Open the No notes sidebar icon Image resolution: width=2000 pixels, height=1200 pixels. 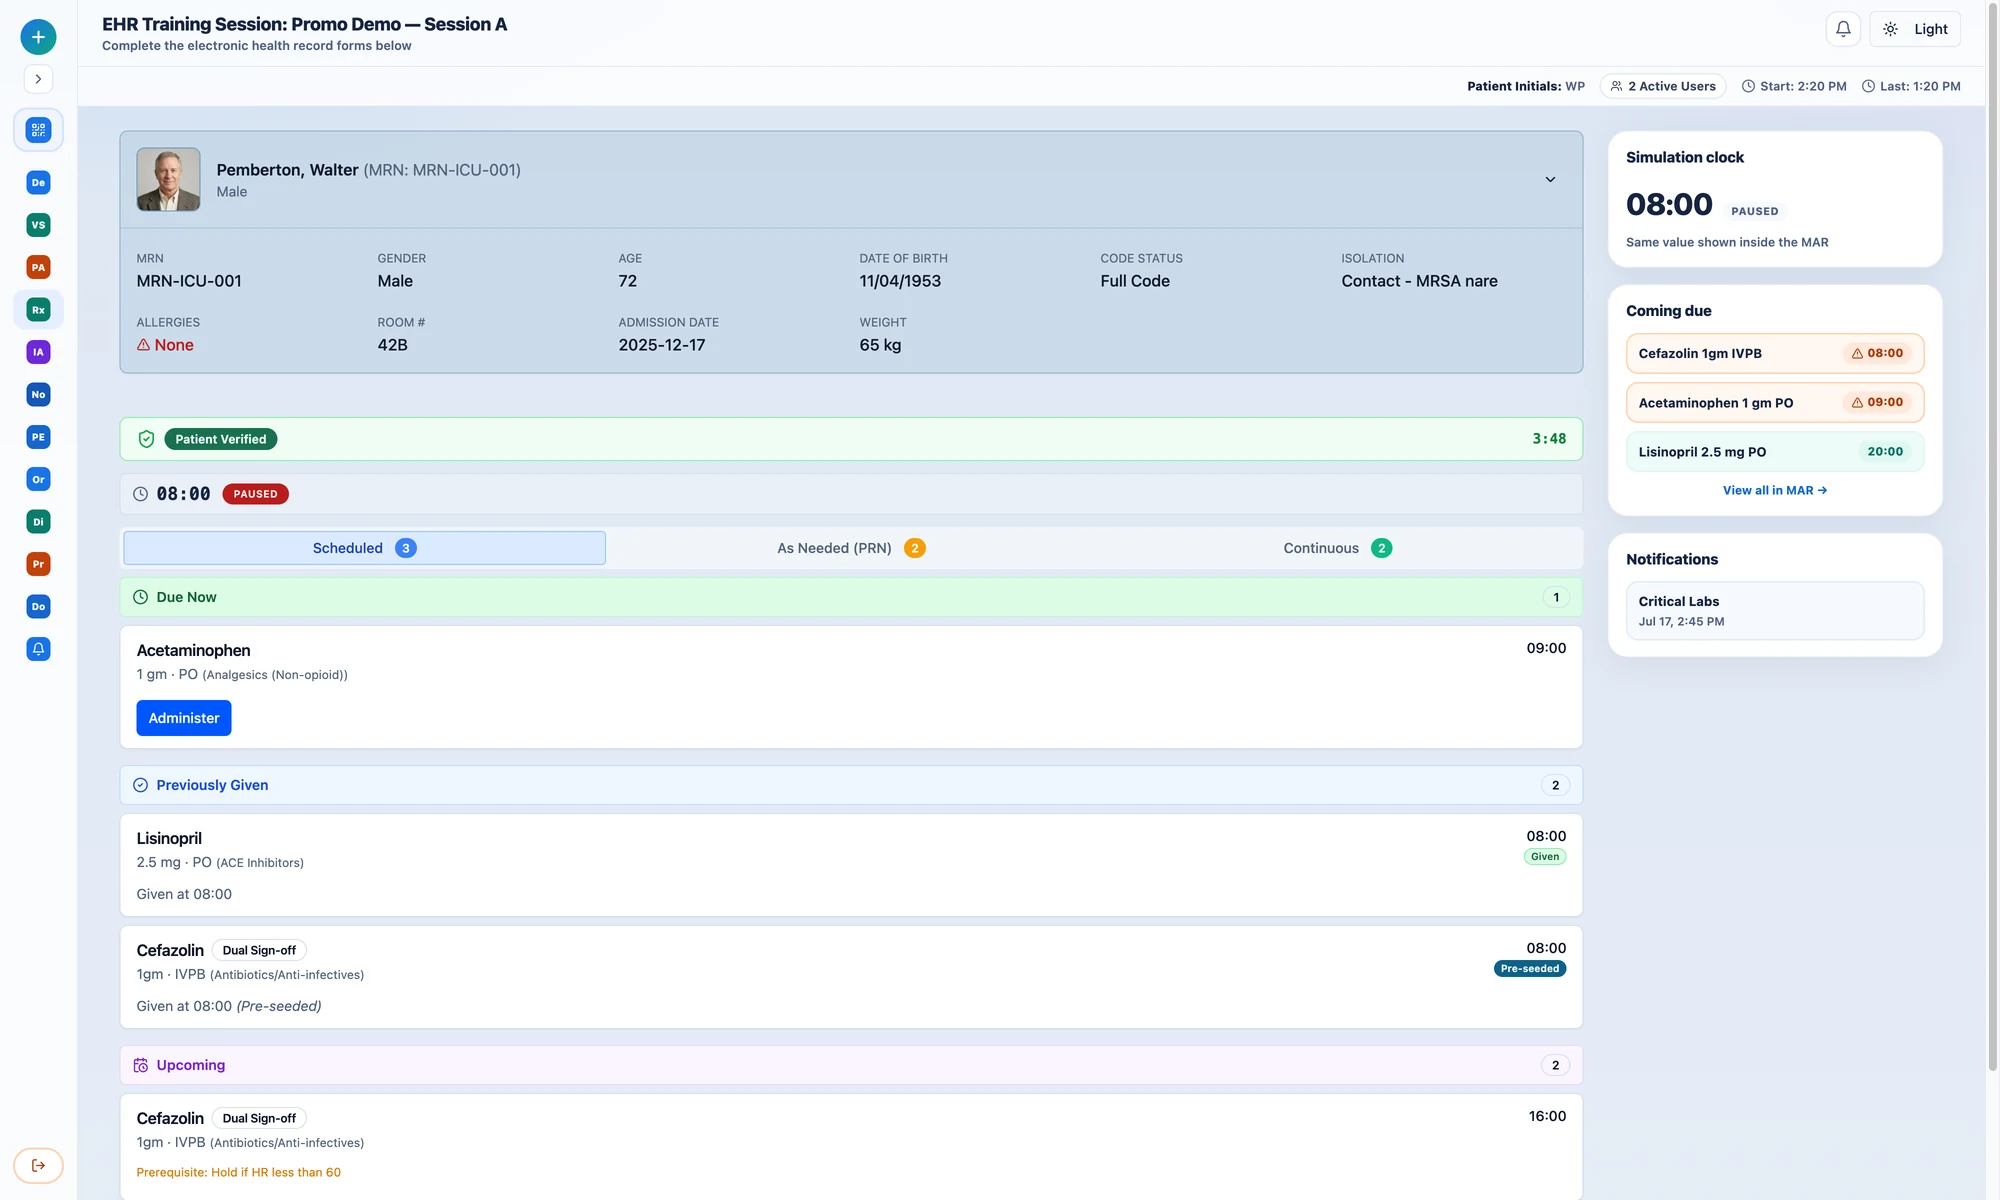coord(38,395)
